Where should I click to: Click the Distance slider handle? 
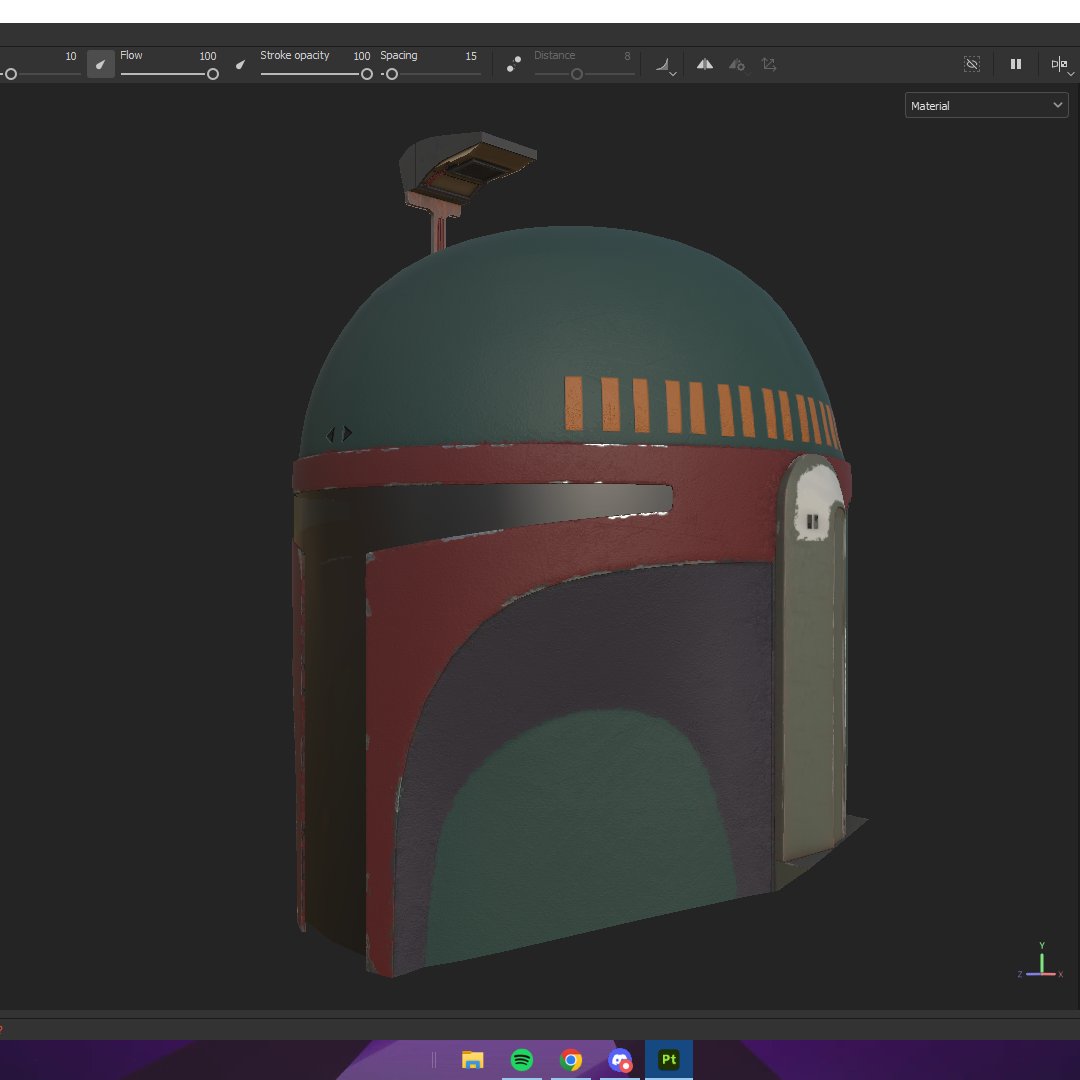coord(577,74)
